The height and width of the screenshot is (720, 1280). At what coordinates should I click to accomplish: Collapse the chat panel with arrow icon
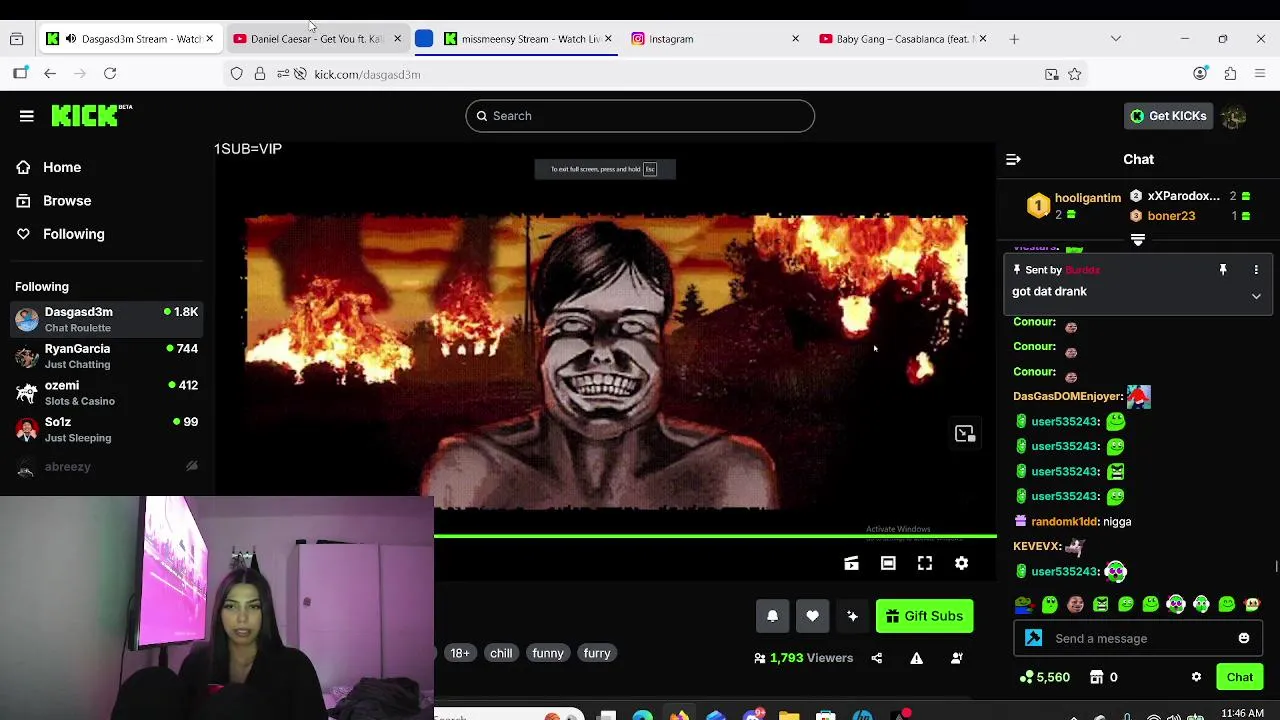1013,160
